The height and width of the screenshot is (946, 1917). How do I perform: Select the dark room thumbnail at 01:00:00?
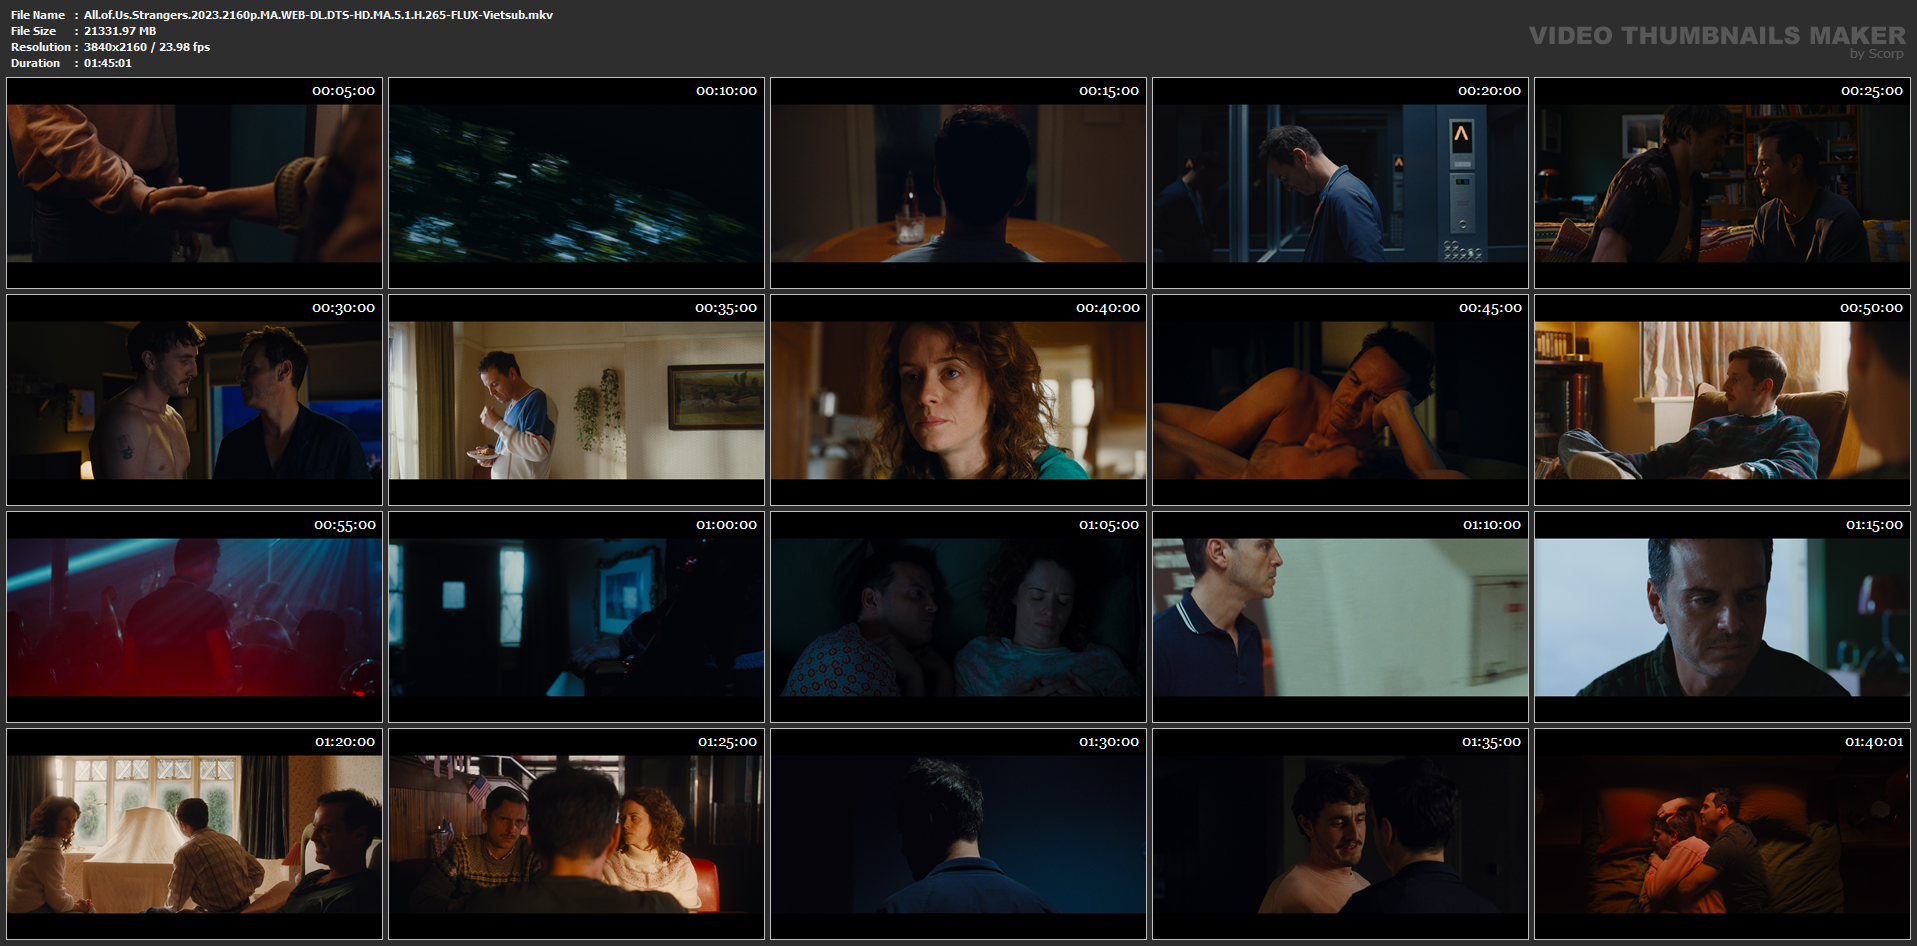(x=576, y=617)
